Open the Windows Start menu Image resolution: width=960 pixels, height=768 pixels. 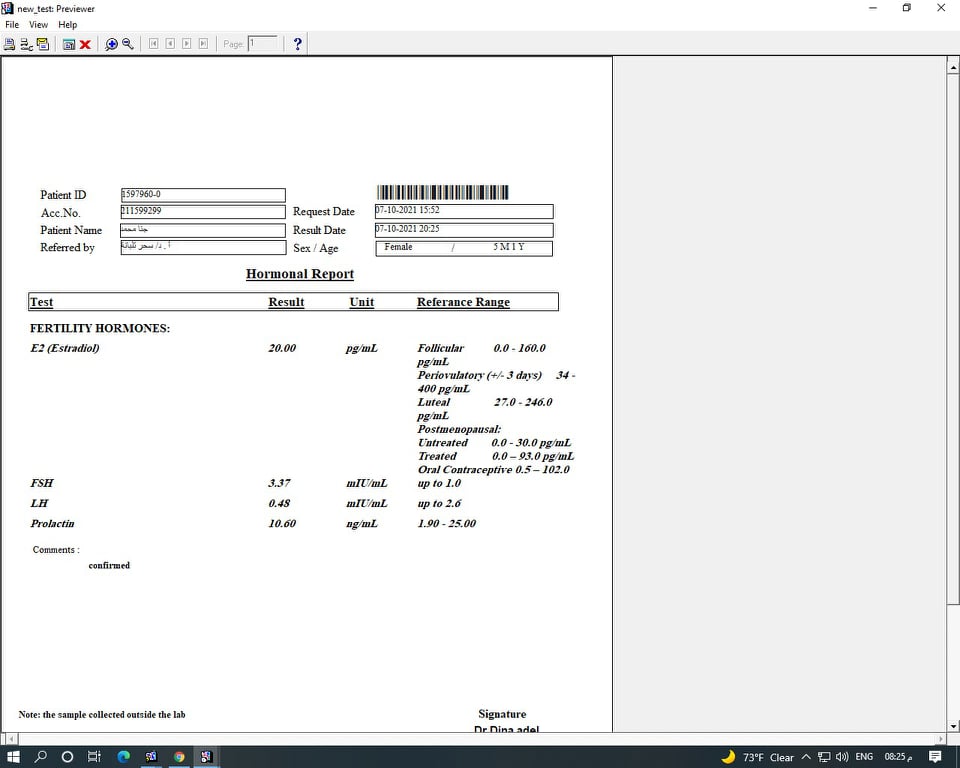click(x=13, y=757)
